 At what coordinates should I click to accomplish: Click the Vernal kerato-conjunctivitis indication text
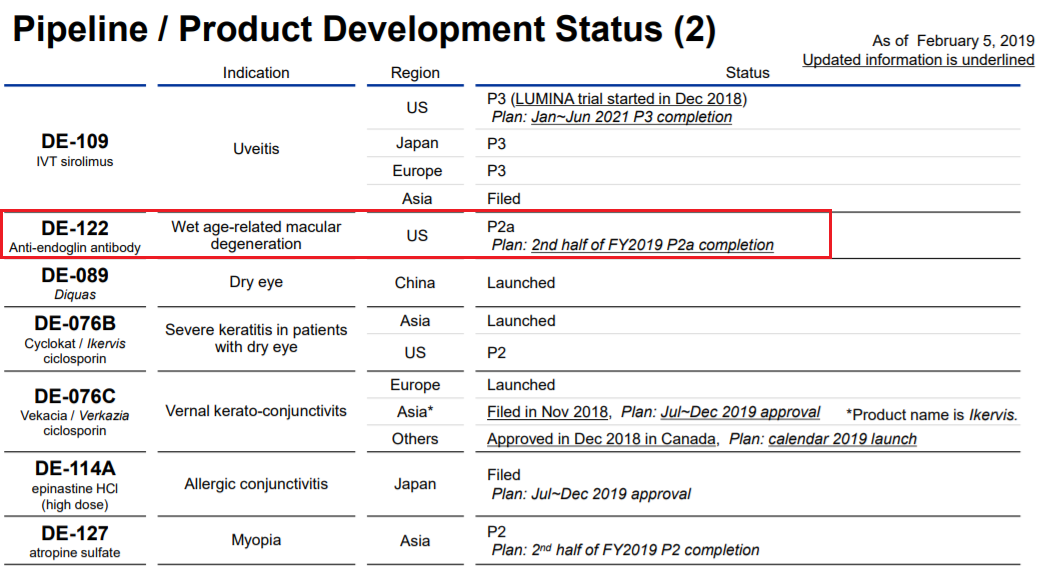[x=256, y=411]
